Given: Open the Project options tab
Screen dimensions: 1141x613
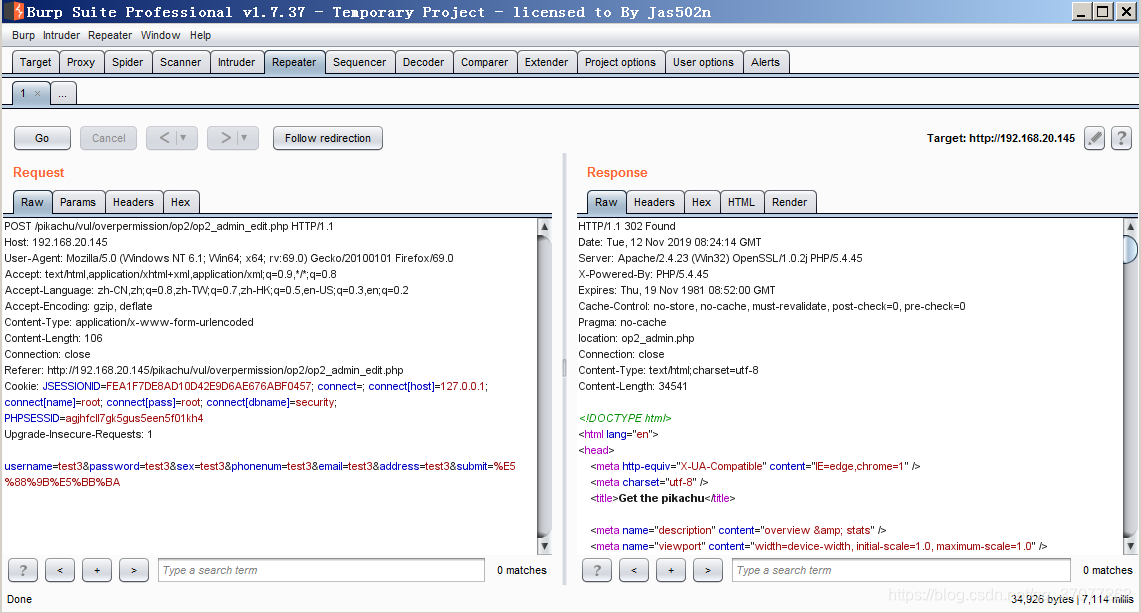Looking at the screenshot, I should pos(620,62).
